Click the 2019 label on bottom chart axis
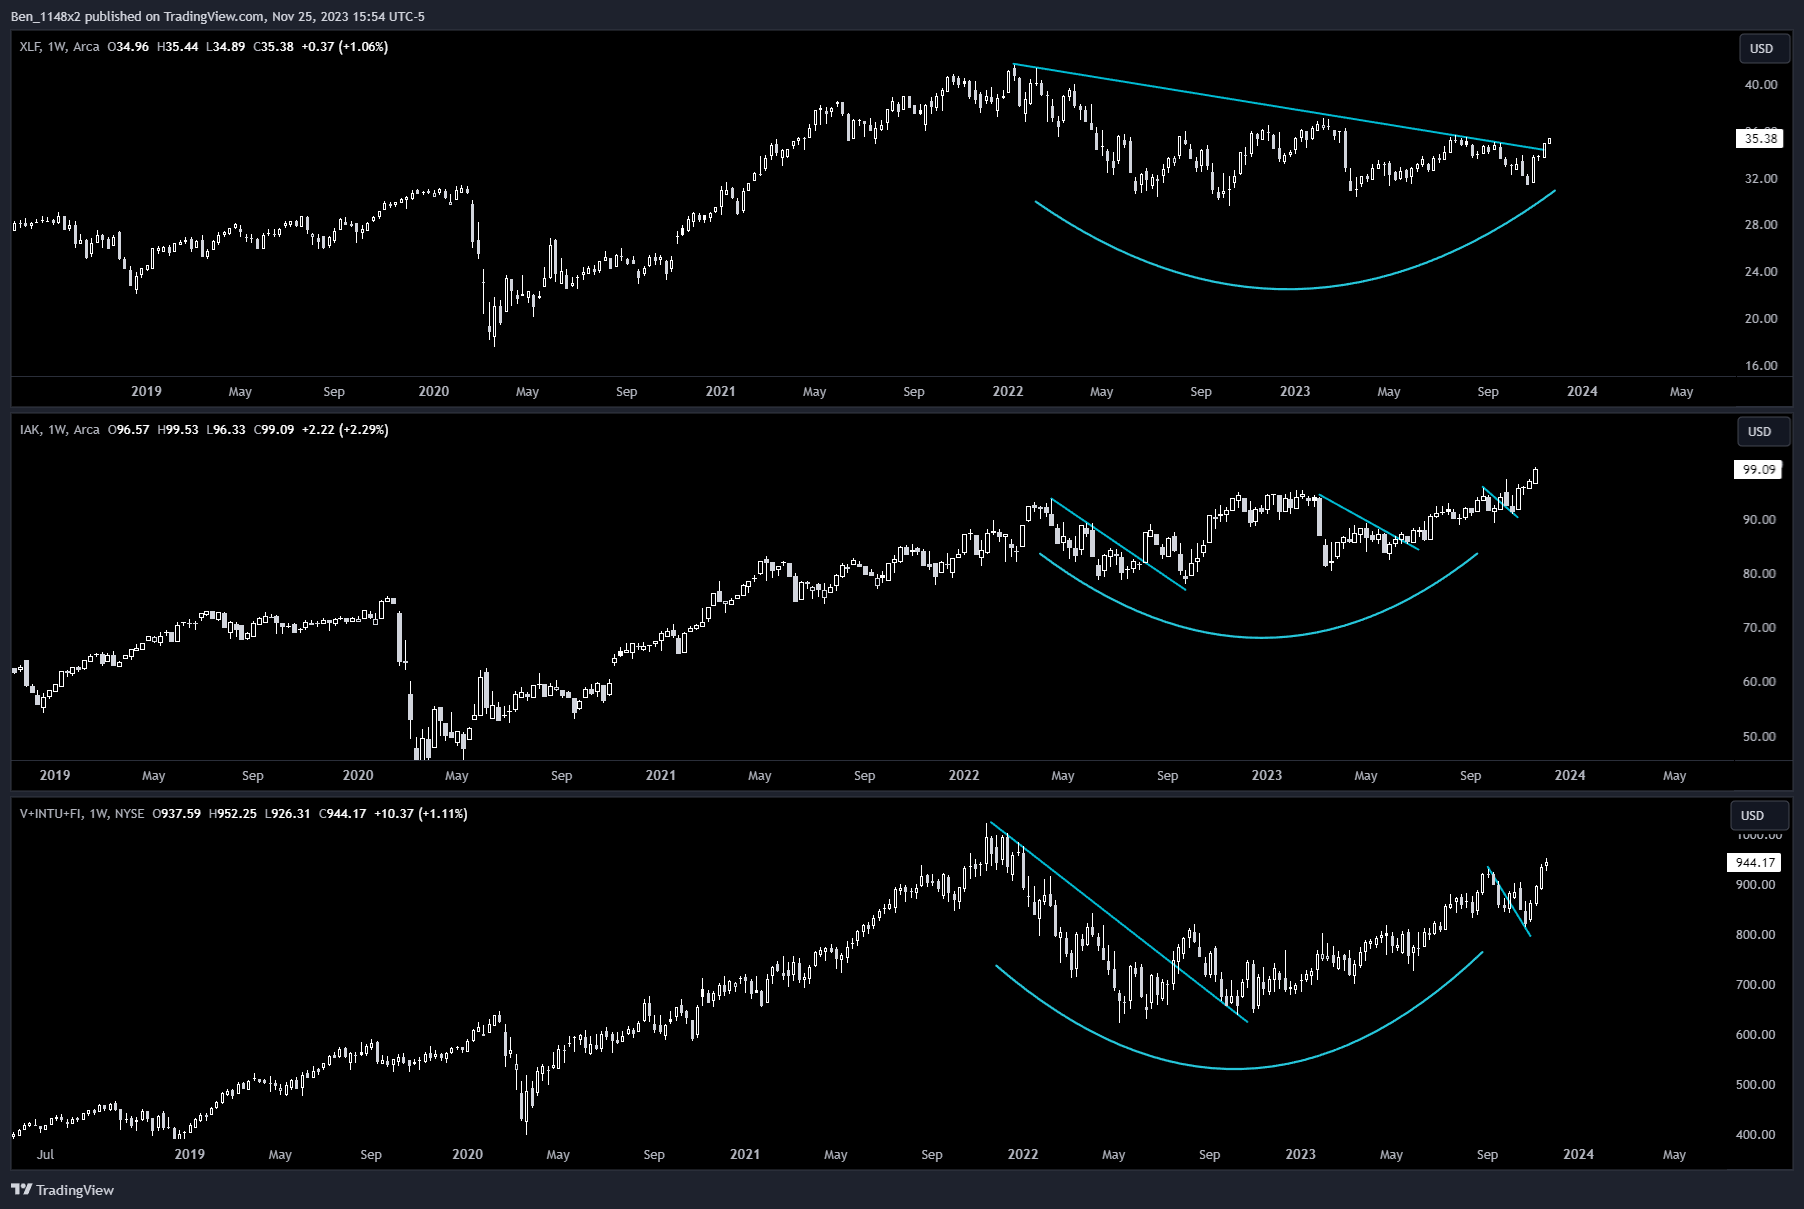Image resolution: width=1804 pixels, height=1209 pixels. (189, 1155)
